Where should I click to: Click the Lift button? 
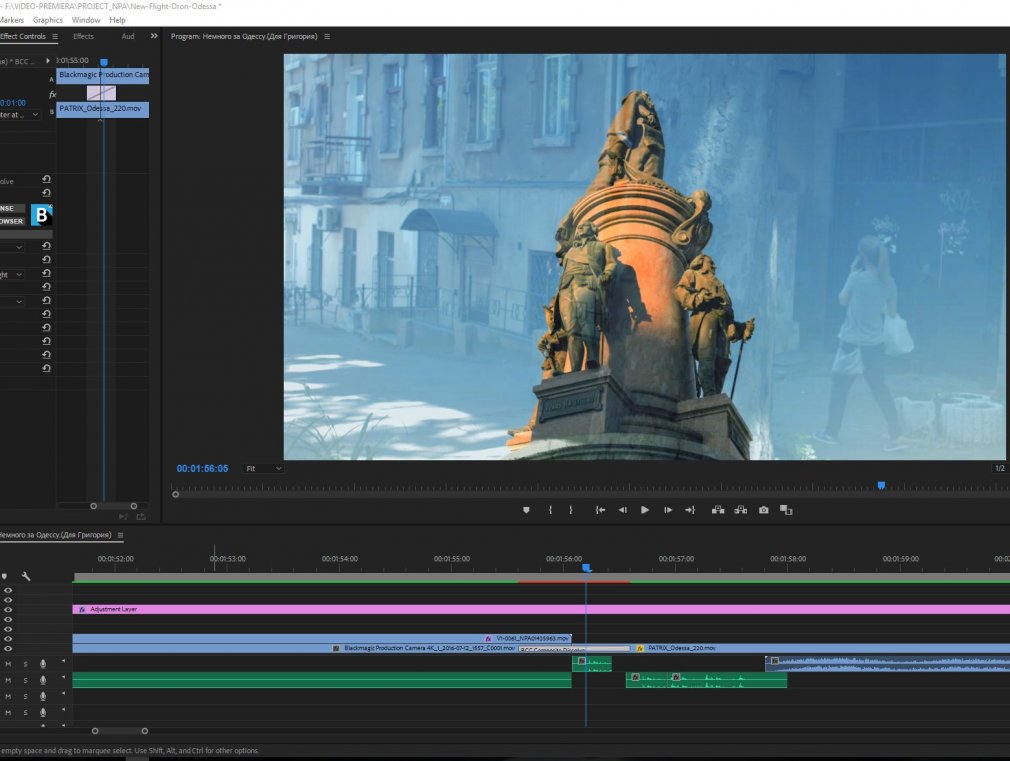(x=718, y=510)
